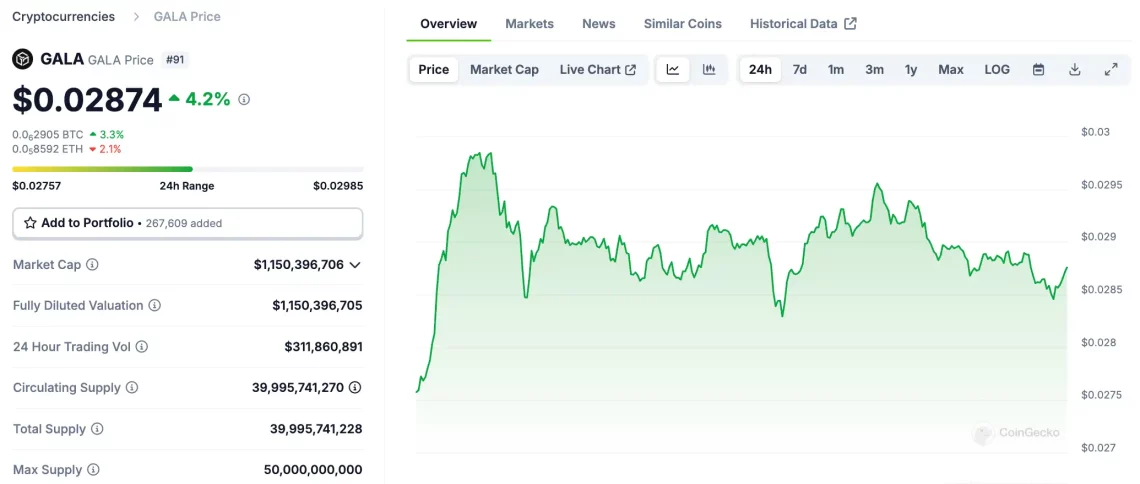Select 1y time range
1140x484 pixels.
[911, 70]
